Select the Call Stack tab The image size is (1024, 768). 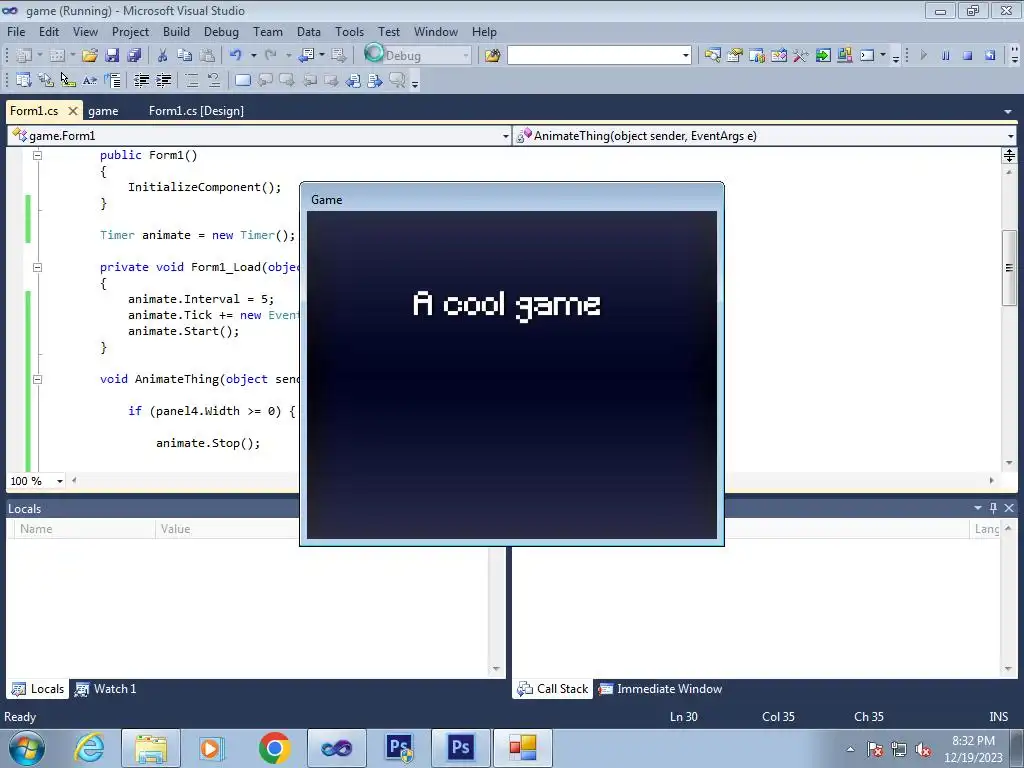552,689
